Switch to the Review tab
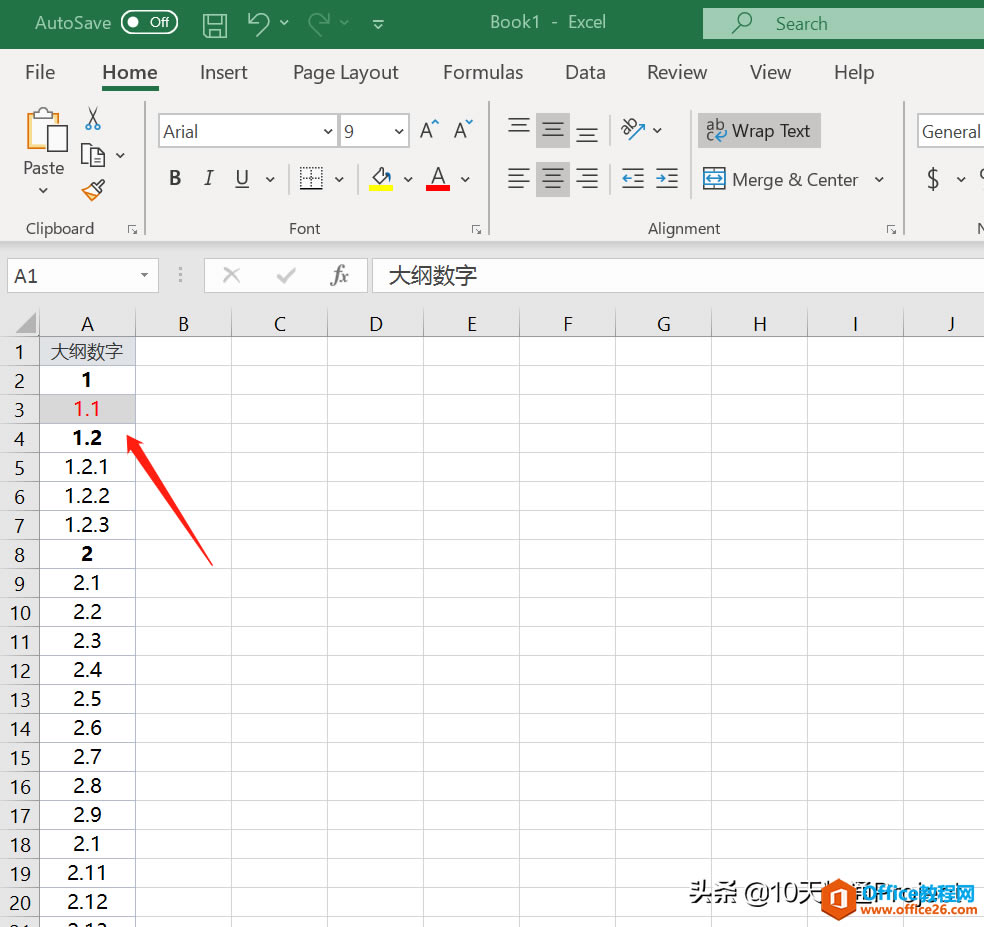This screenshot has height=927, width=984. pos(677,72)
